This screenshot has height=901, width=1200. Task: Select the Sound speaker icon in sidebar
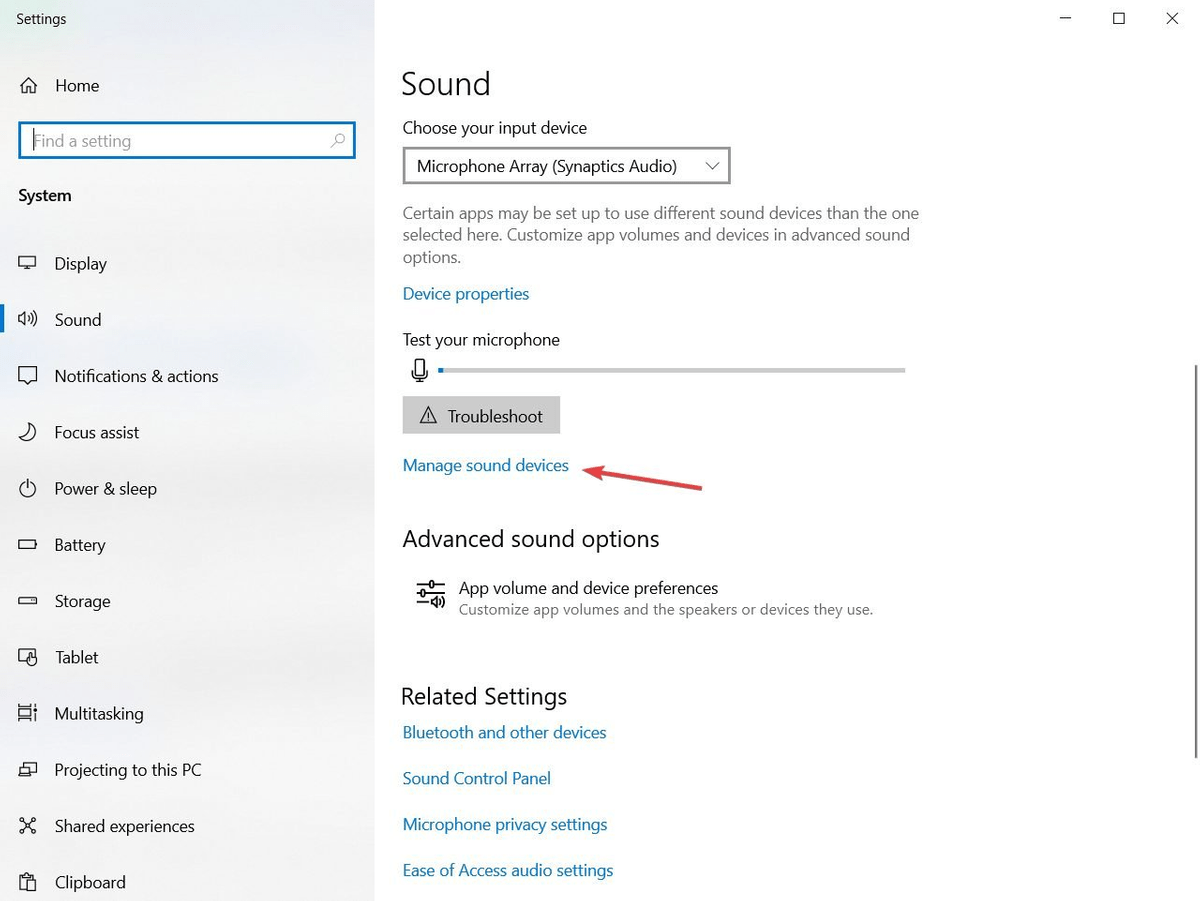point(28,319)
